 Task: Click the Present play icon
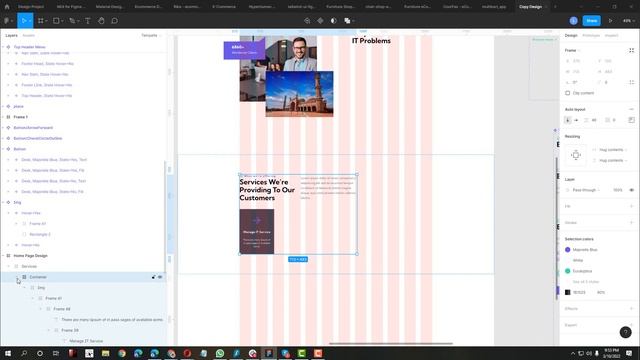[x=611, y=20]
